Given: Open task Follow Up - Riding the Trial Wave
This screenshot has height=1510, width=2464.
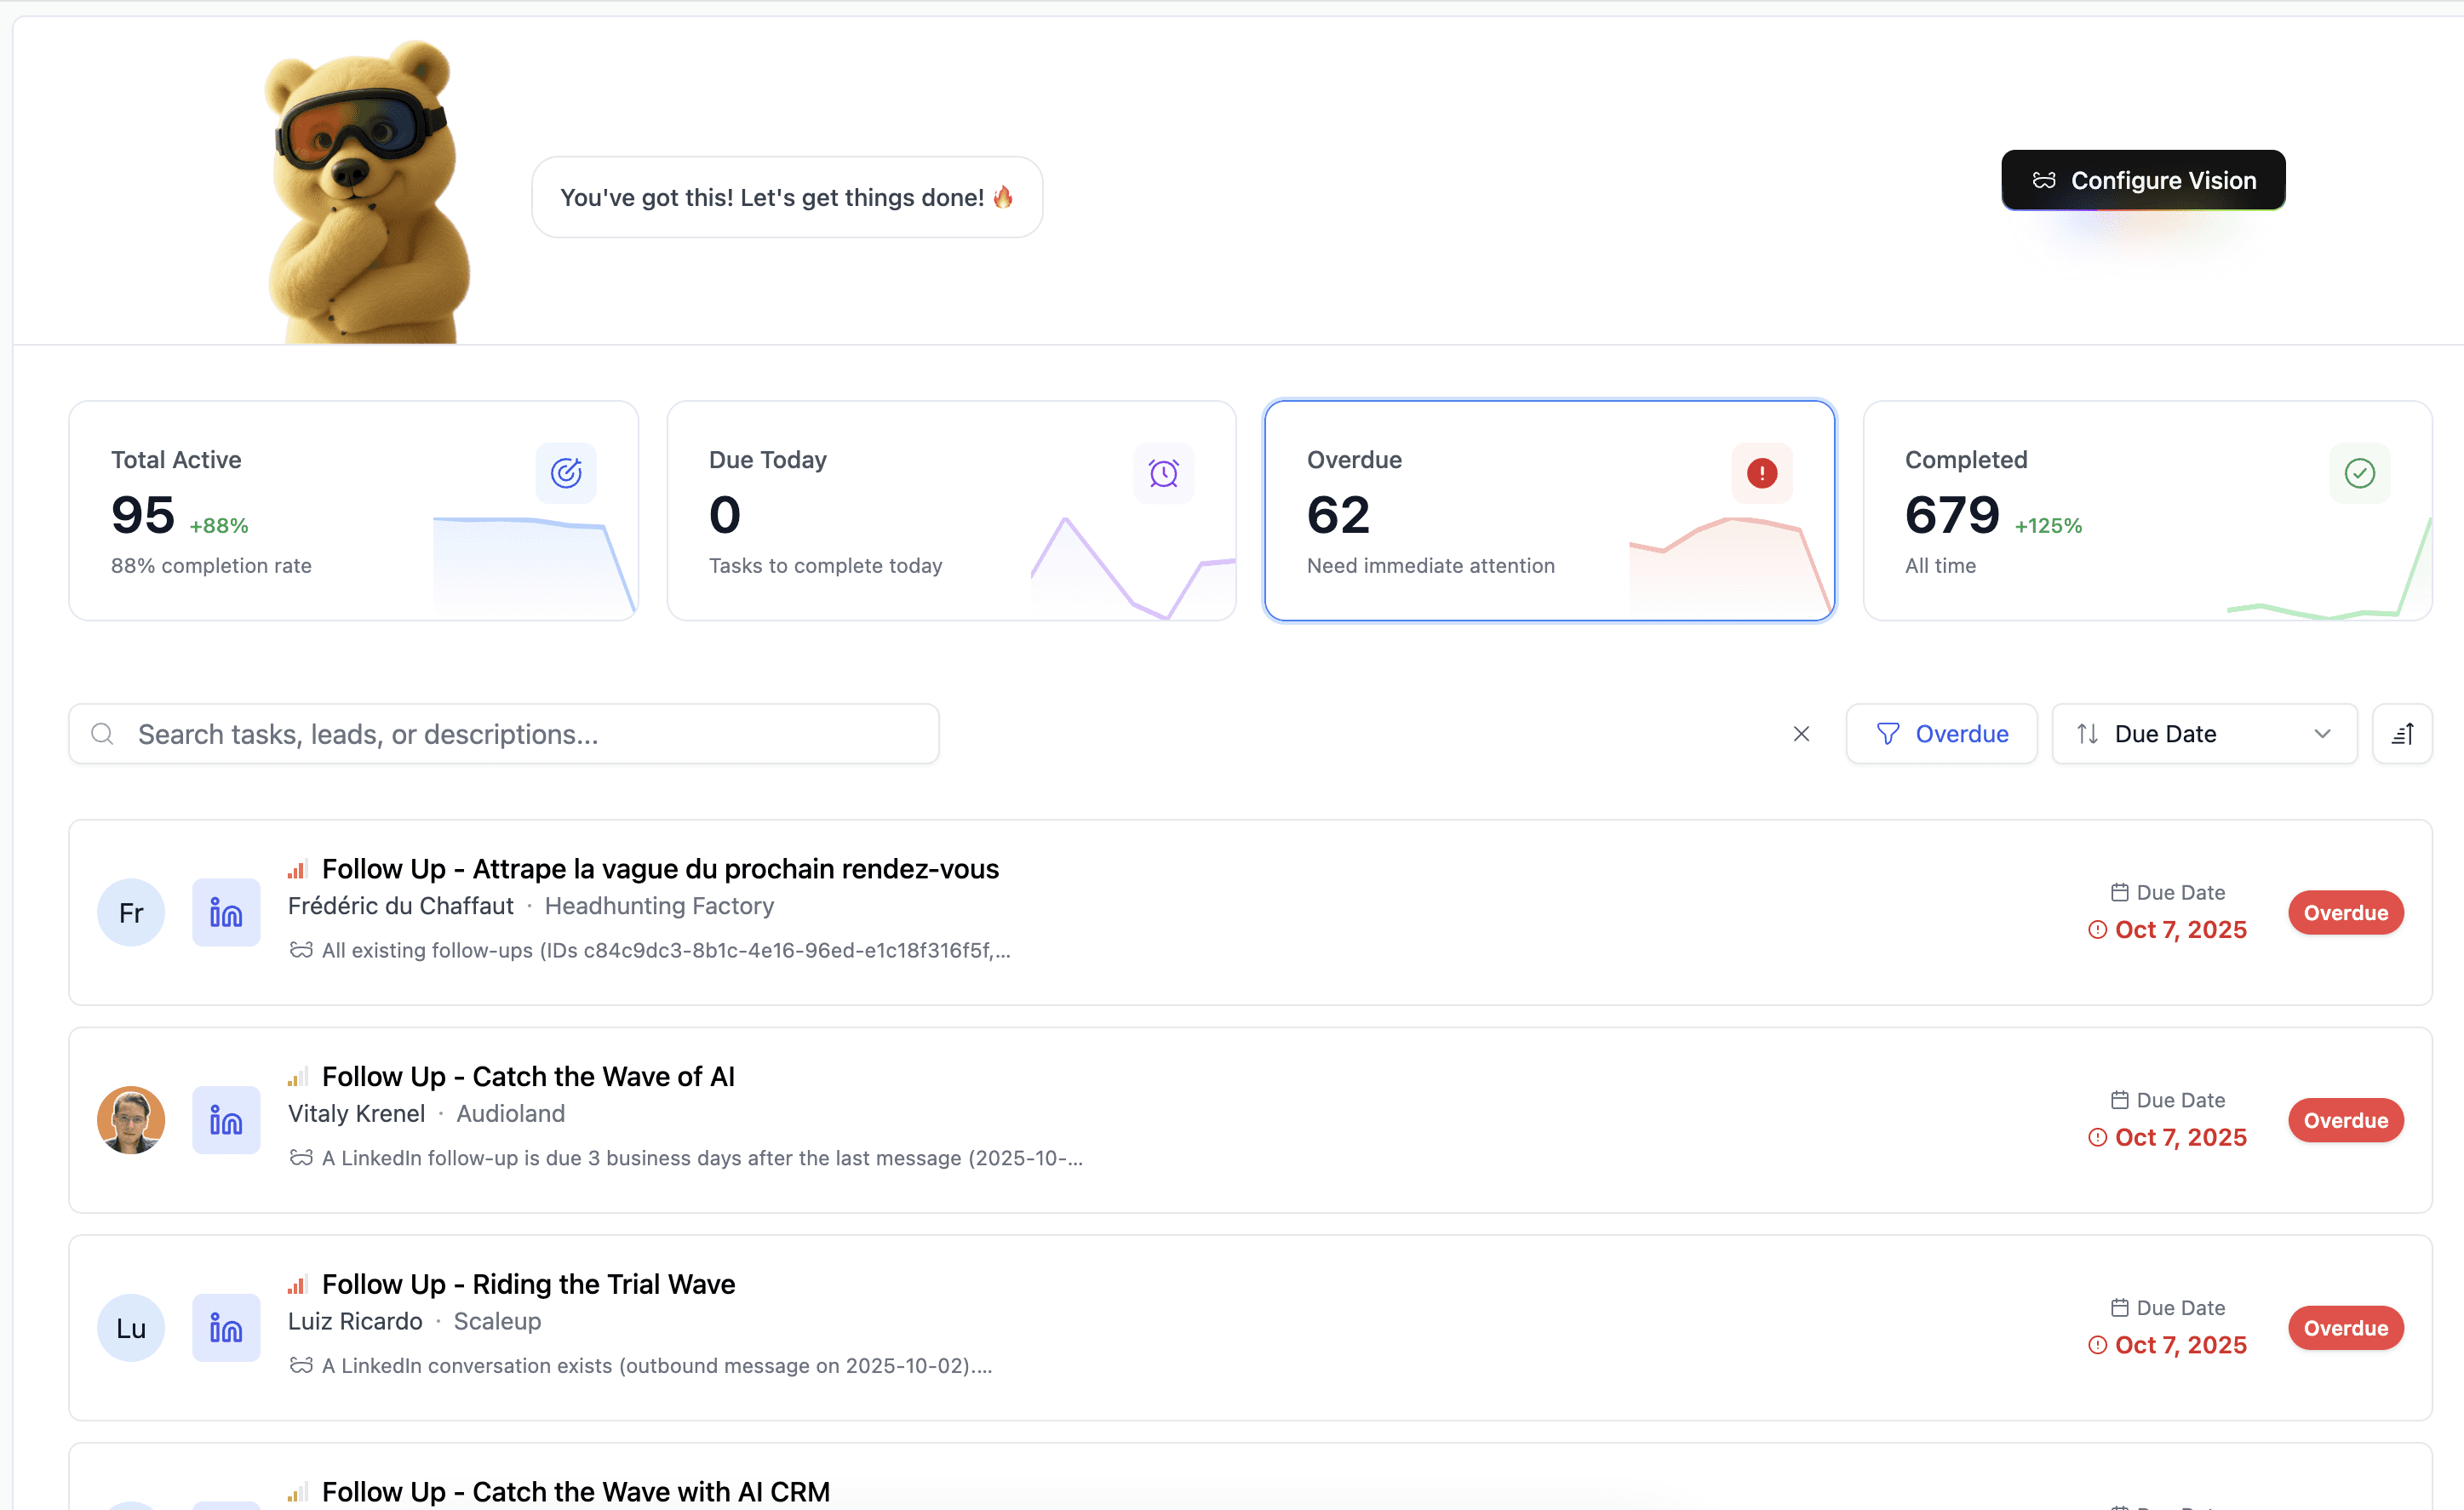Looking at the screenshot, I should click(x=528, y=1285).
